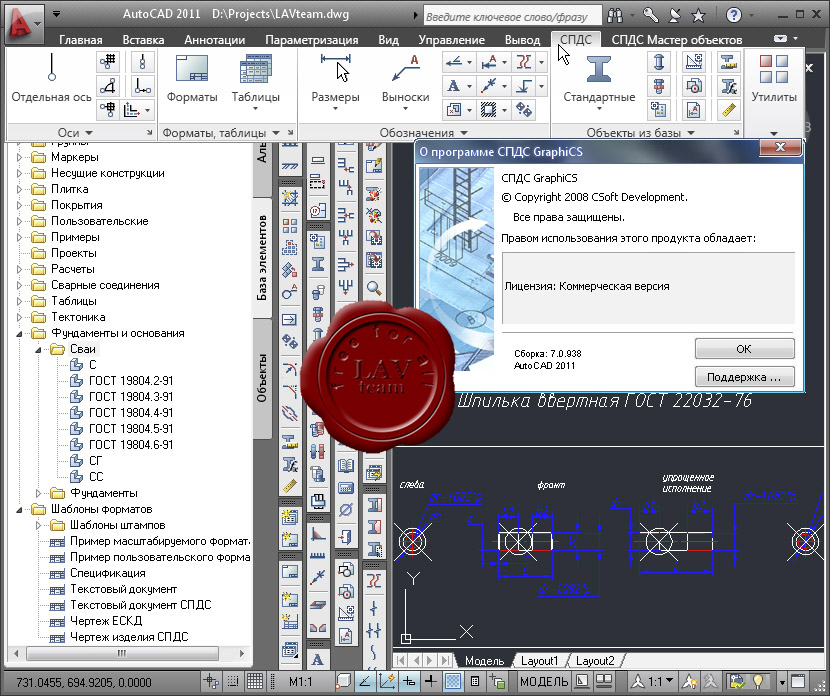The width and height of the screenshot is (830, 696).
Task: Switch to the Layout1 tab
Action: tap(539, 661)
